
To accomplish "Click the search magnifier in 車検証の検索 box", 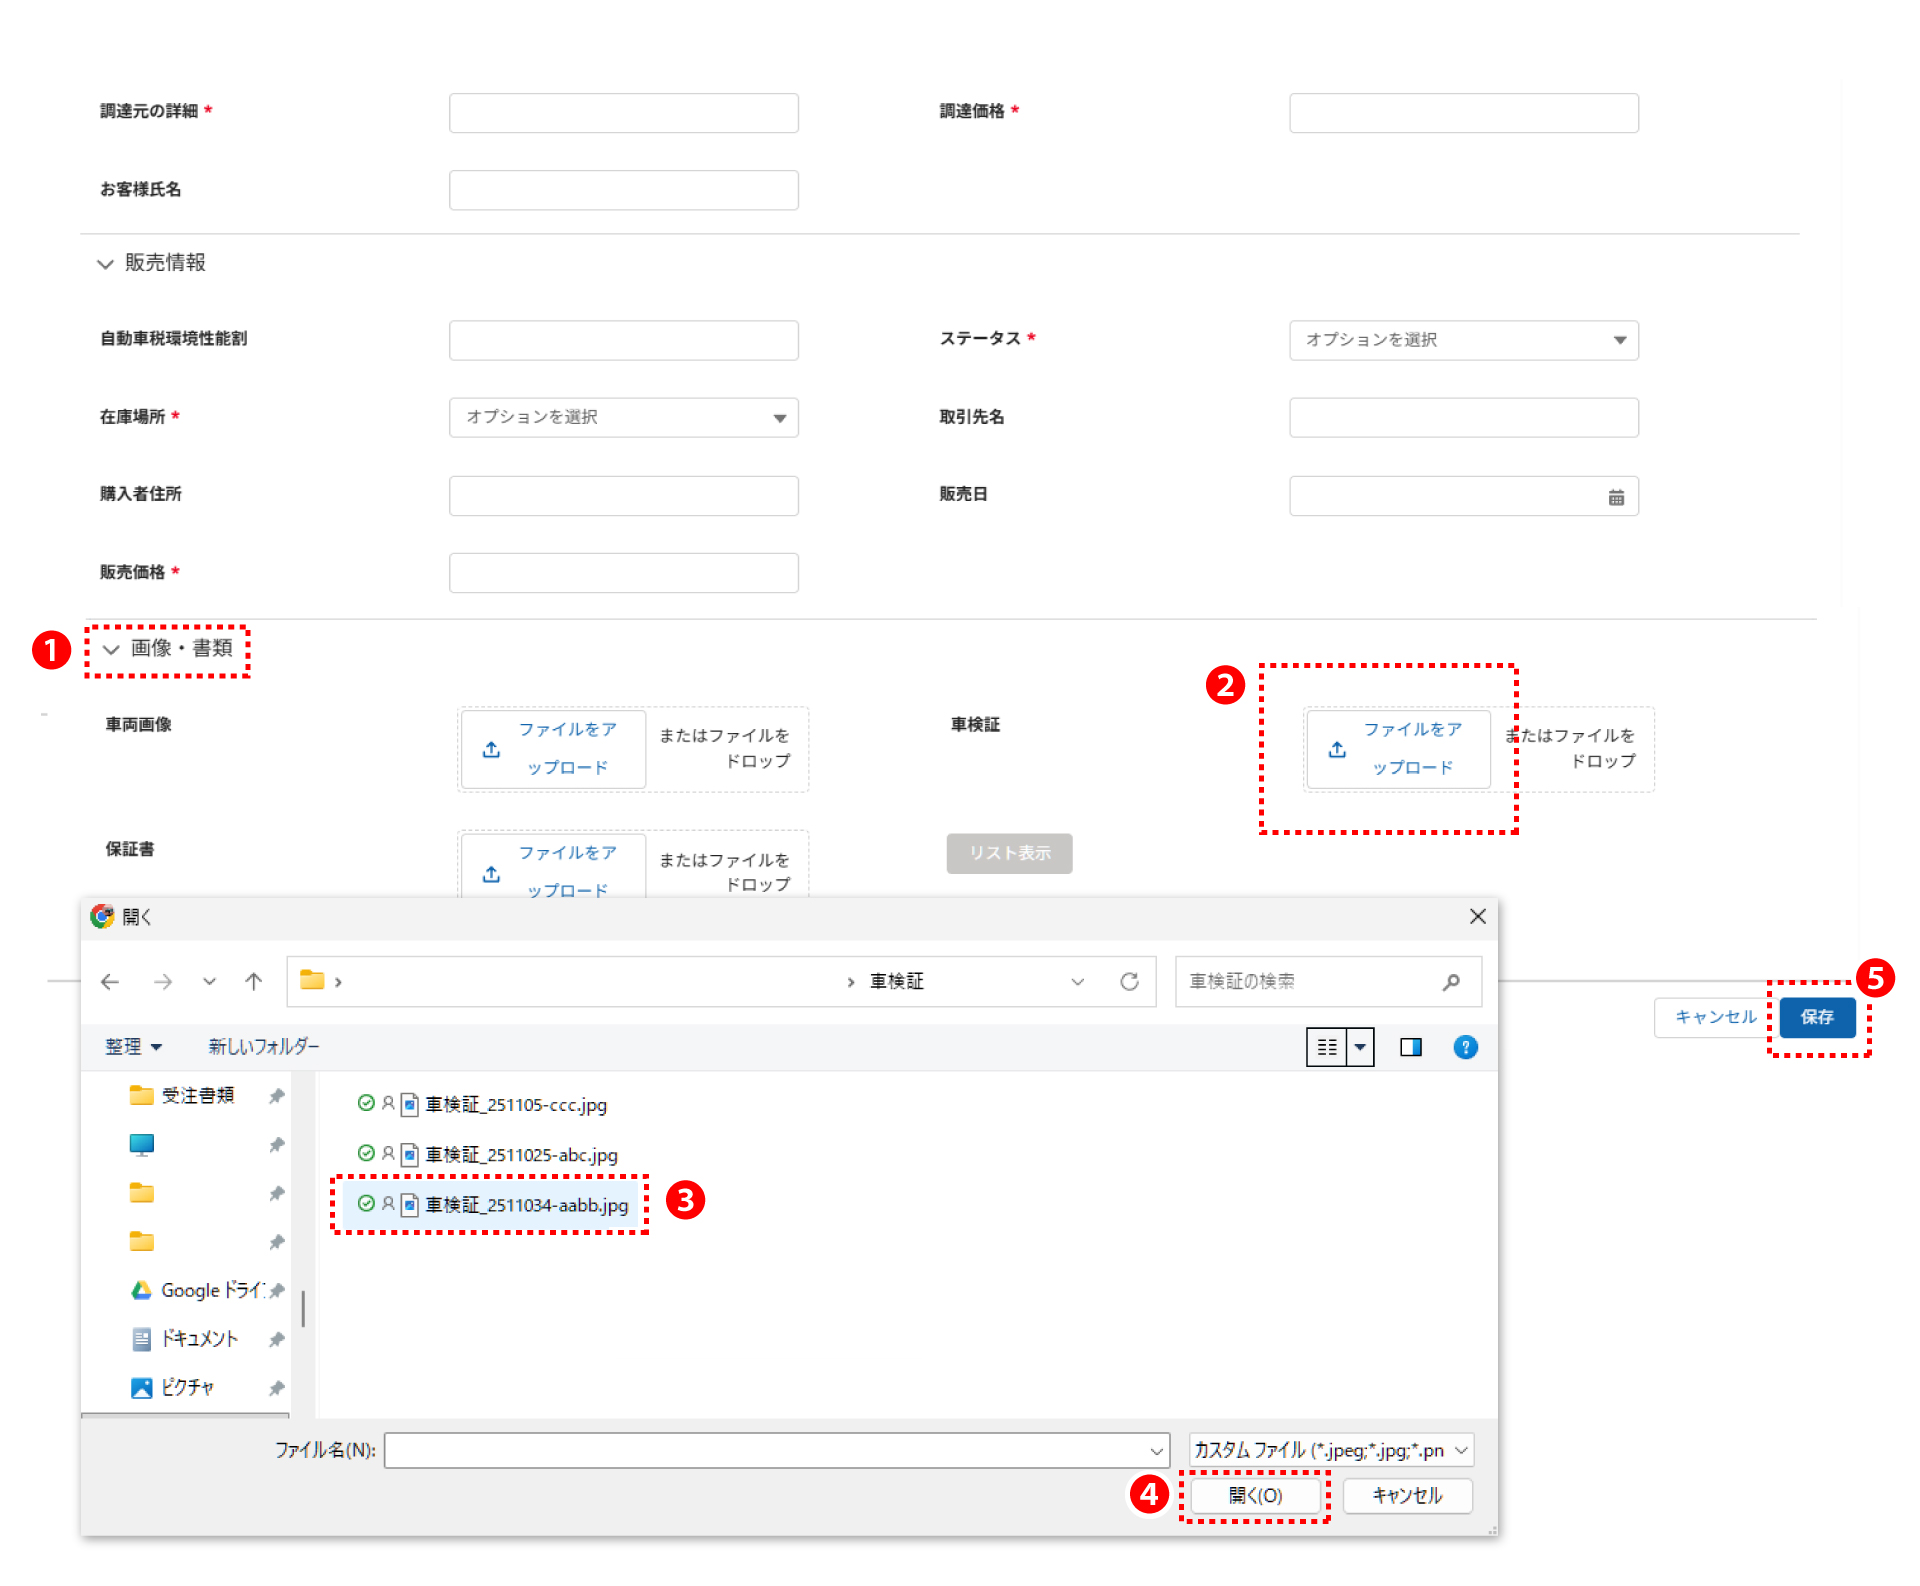I will [1451, 982].
